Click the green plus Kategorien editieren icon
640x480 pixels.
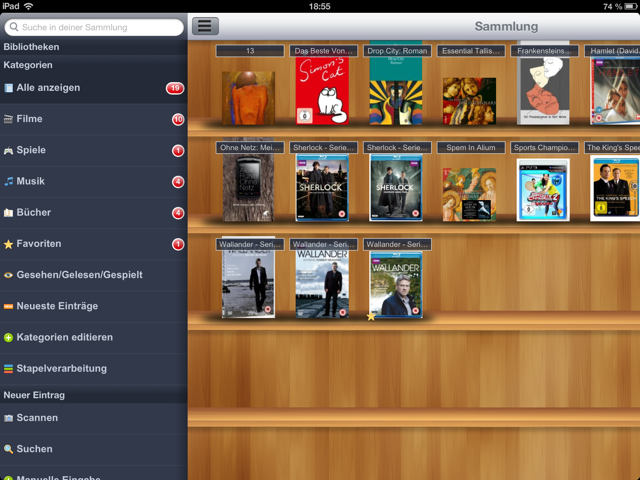(9, 338)
